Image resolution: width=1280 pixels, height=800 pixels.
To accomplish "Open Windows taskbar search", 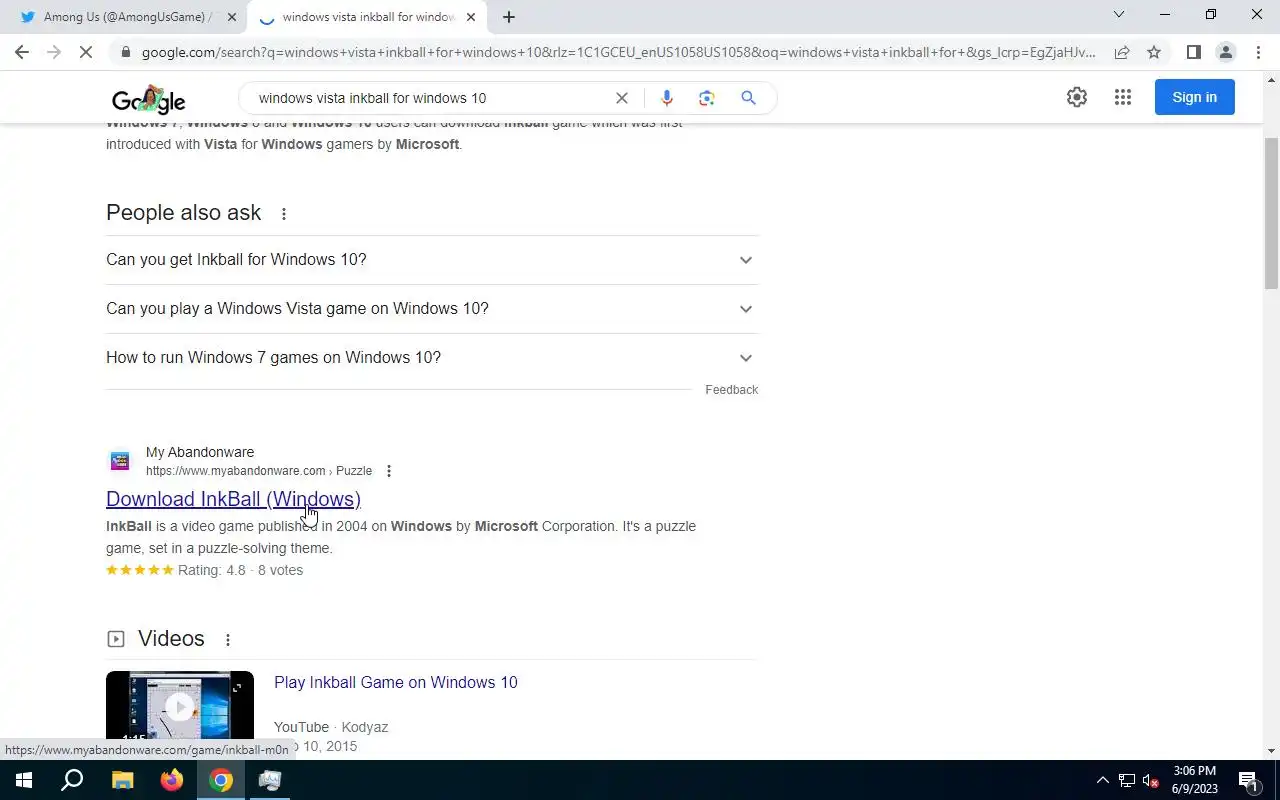I will 72,780.
